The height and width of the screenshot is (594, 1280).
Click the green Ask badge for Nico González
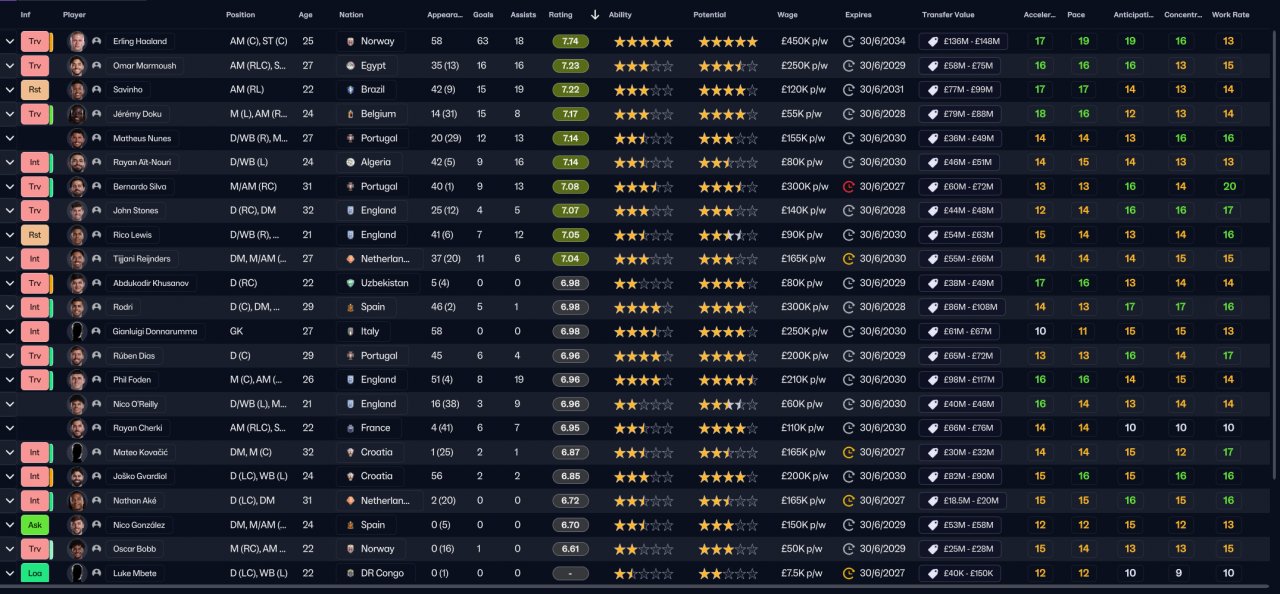(34, 525)
